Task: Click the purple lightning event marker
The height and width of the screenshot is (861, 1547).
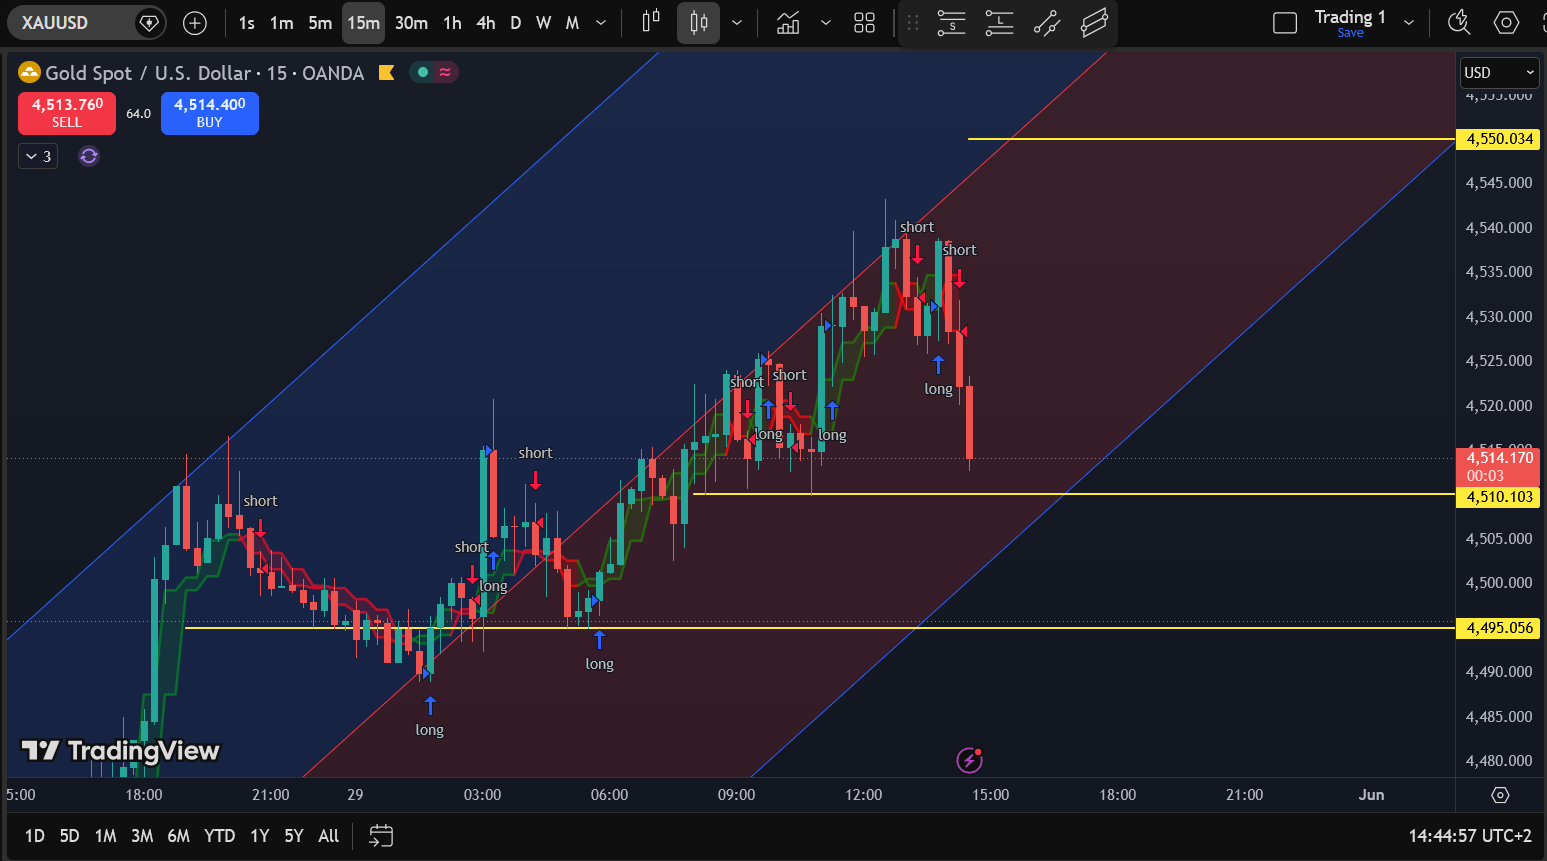Action: point(969,761)
